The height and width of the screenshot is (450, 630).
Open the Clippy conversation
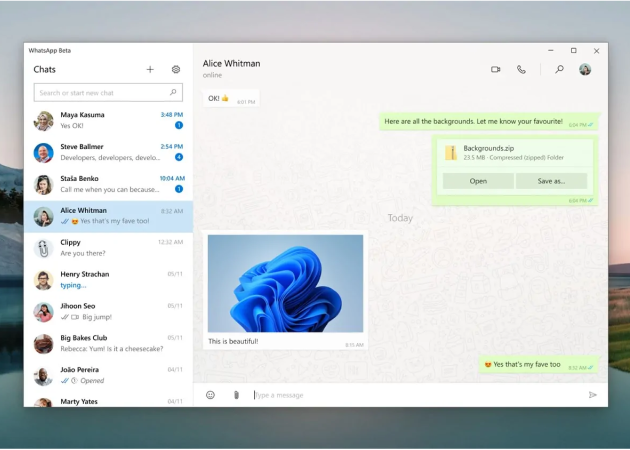[108, 248]
